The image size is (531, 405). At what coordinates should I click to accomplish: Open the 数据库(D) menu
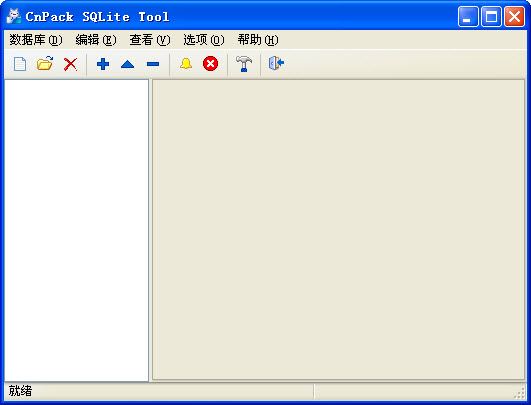click(36, 40)
